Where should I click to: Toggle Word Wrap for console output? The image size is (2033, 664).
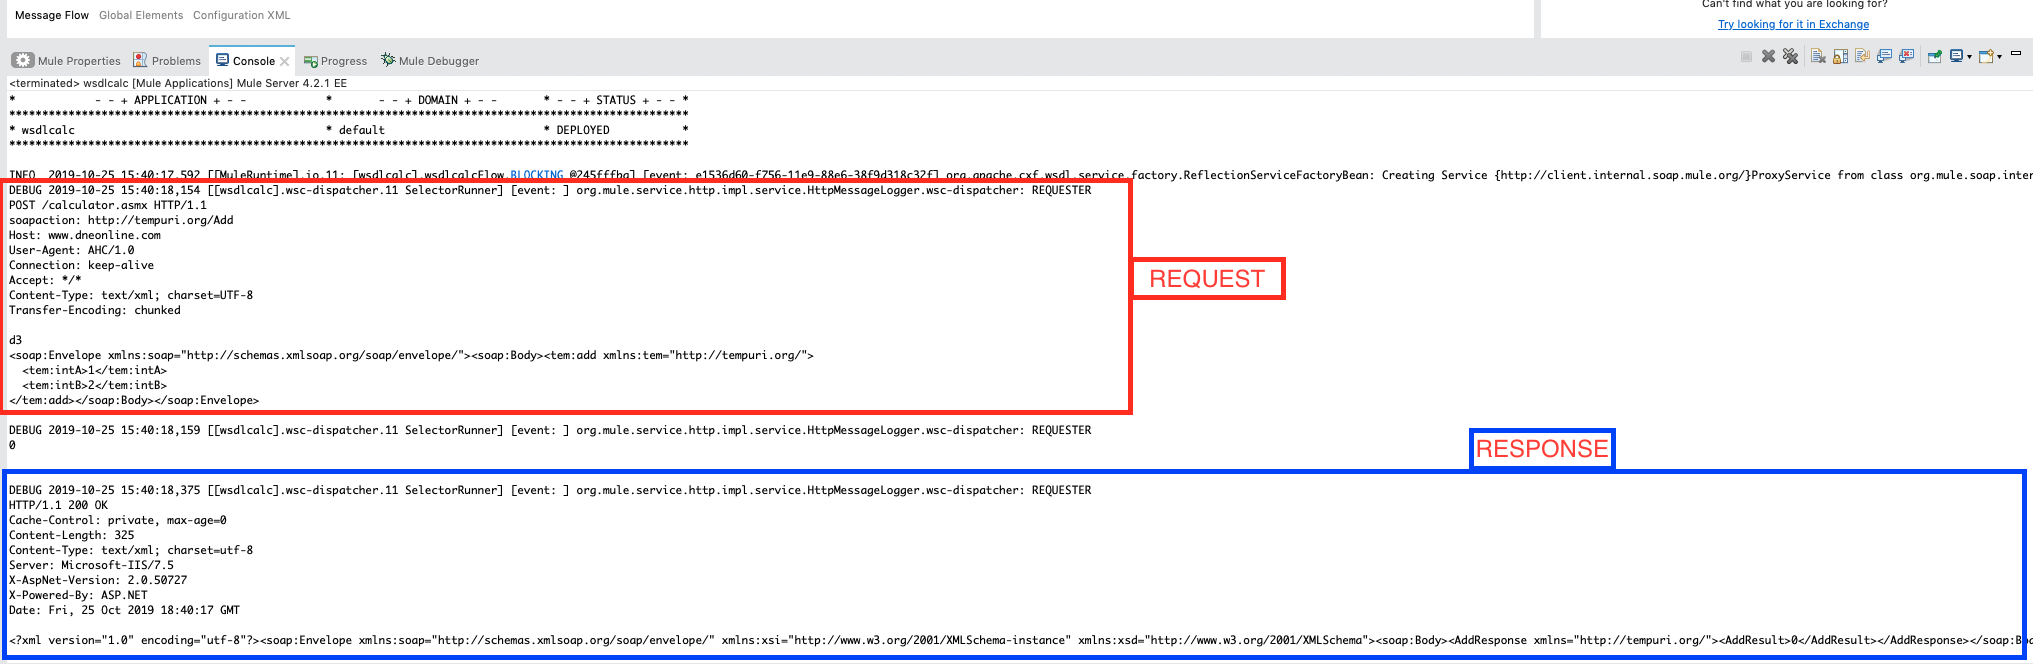[x=1862, y=55]
